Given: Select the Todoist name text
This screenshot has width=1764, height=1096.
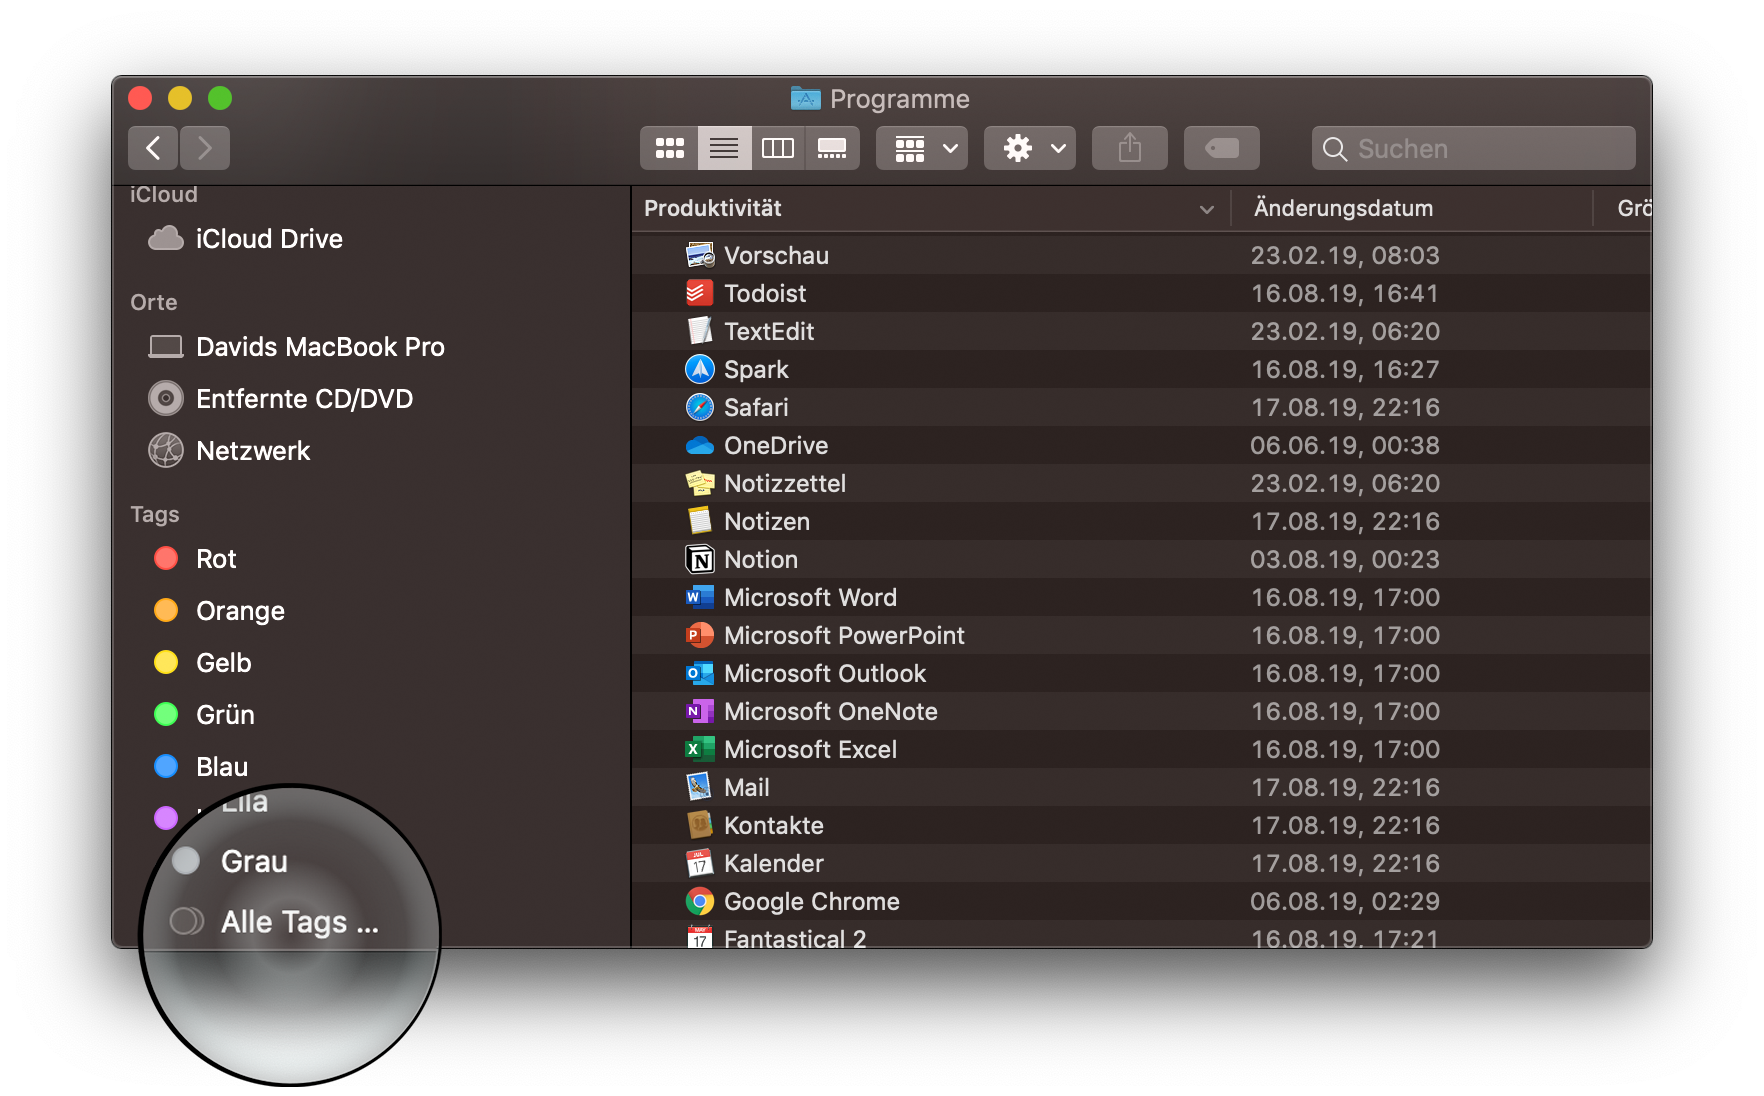Looking at the screenshot, I should click(x=765, y=293).
